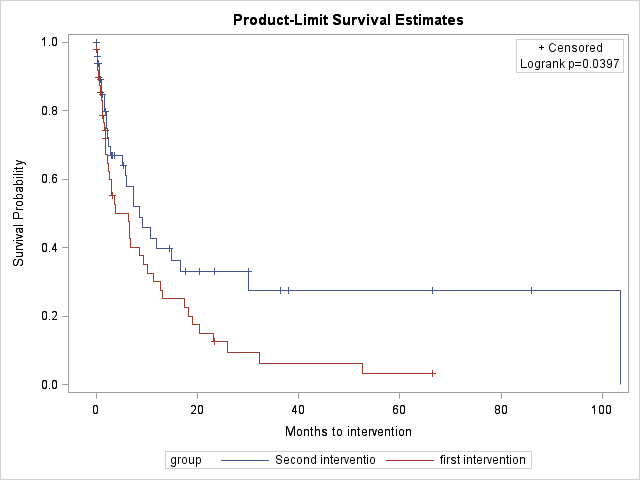The image size is (640, 480).
Task: Click the blue censored marker near 66 months
Action: pos(432,290)
